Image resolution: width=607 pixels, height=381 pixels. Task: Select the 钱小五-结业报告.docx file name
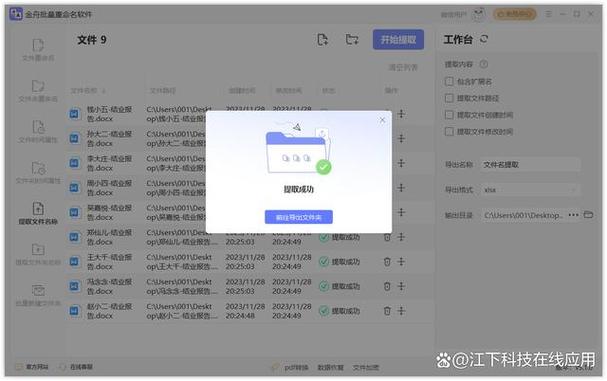point(109,114)
